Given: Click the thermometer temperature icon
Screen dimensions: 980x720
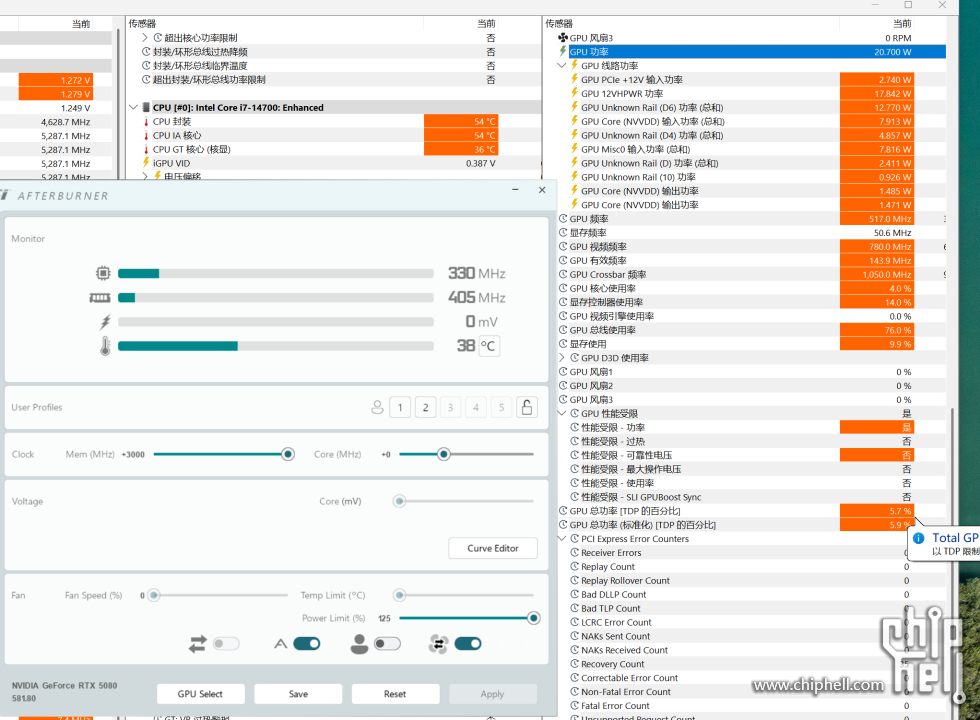Looking at the screenshot, I should 105,346.
